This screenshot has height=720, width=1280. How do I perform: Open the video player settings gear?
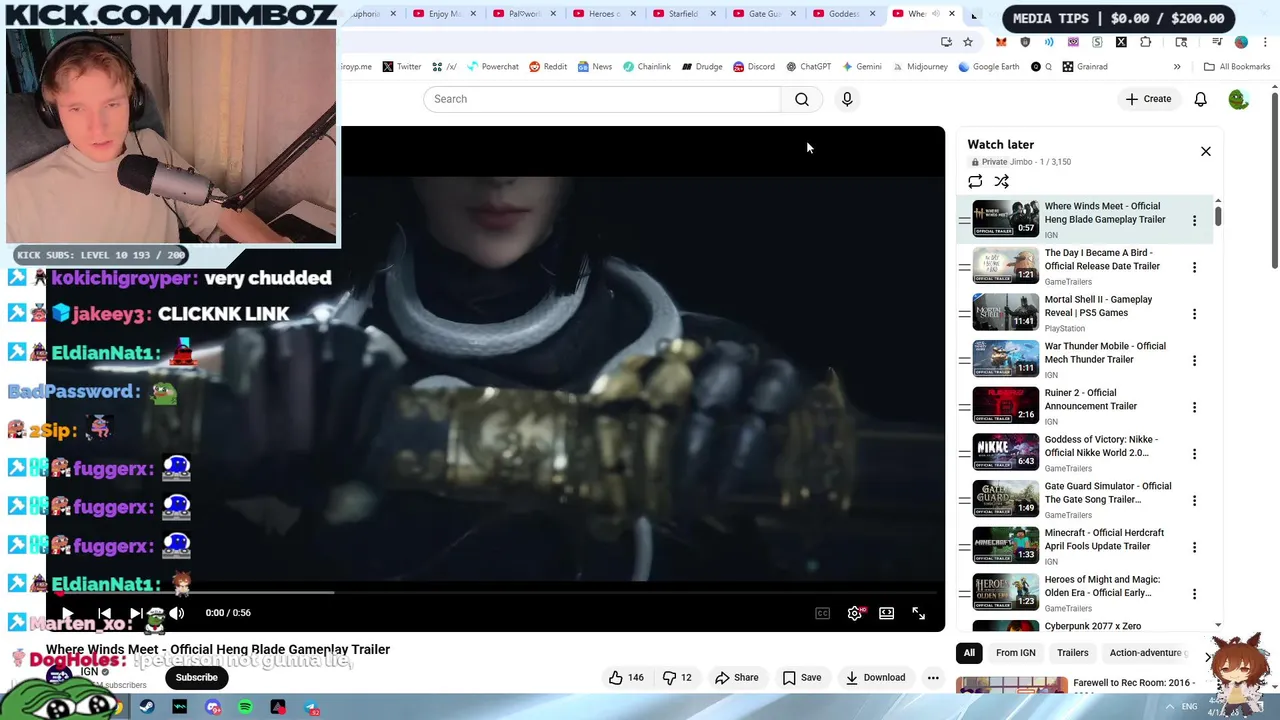point(855,613)
